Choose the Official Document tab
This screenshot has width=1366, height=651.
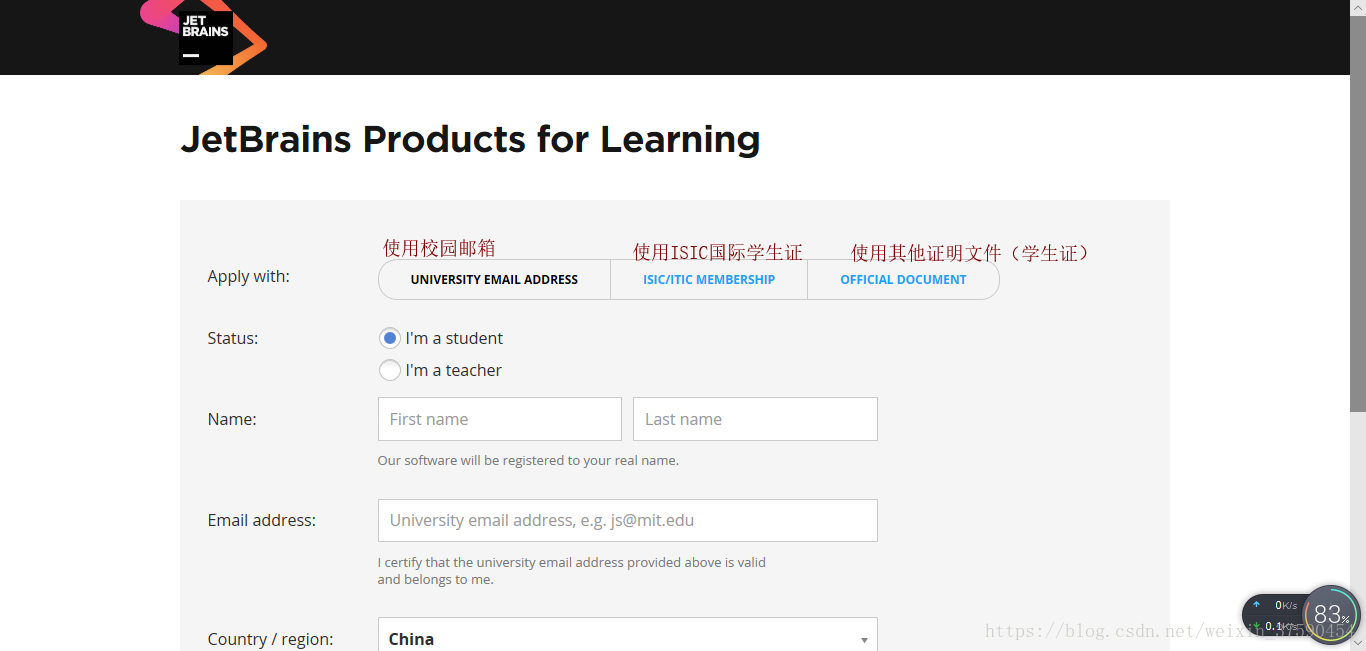(x=903, y=280)
